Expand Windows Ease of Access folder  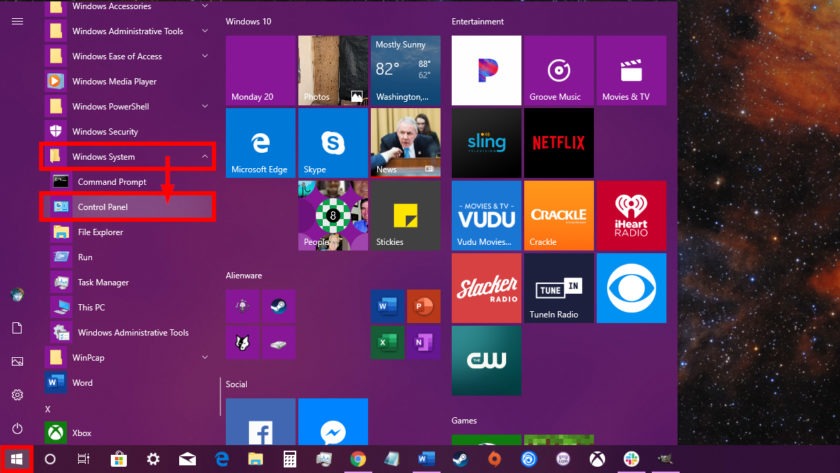click(127, 56)
